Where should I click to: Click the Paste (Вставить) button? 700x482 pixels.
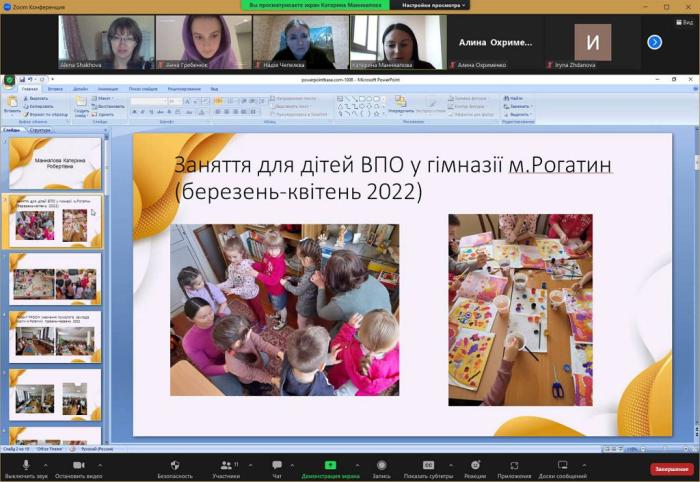[x=12, y=106]
